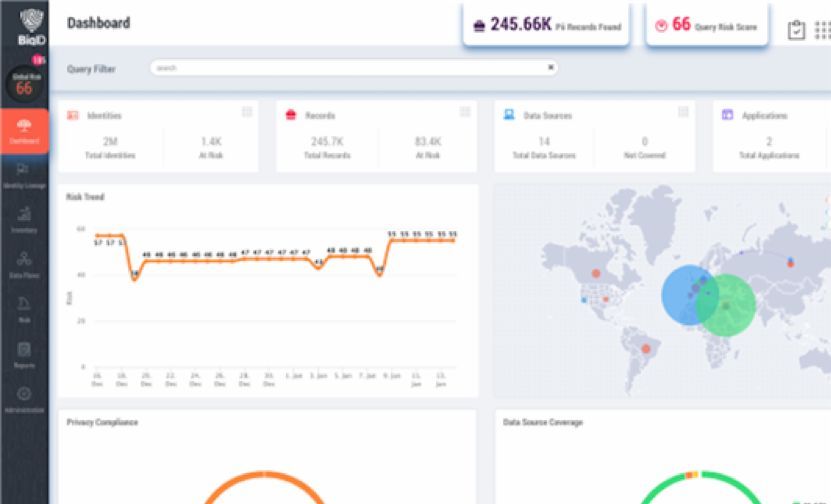831x504 pixels.
Task: Click the 245.66K PII Records Found card
Action: (546, 24)
